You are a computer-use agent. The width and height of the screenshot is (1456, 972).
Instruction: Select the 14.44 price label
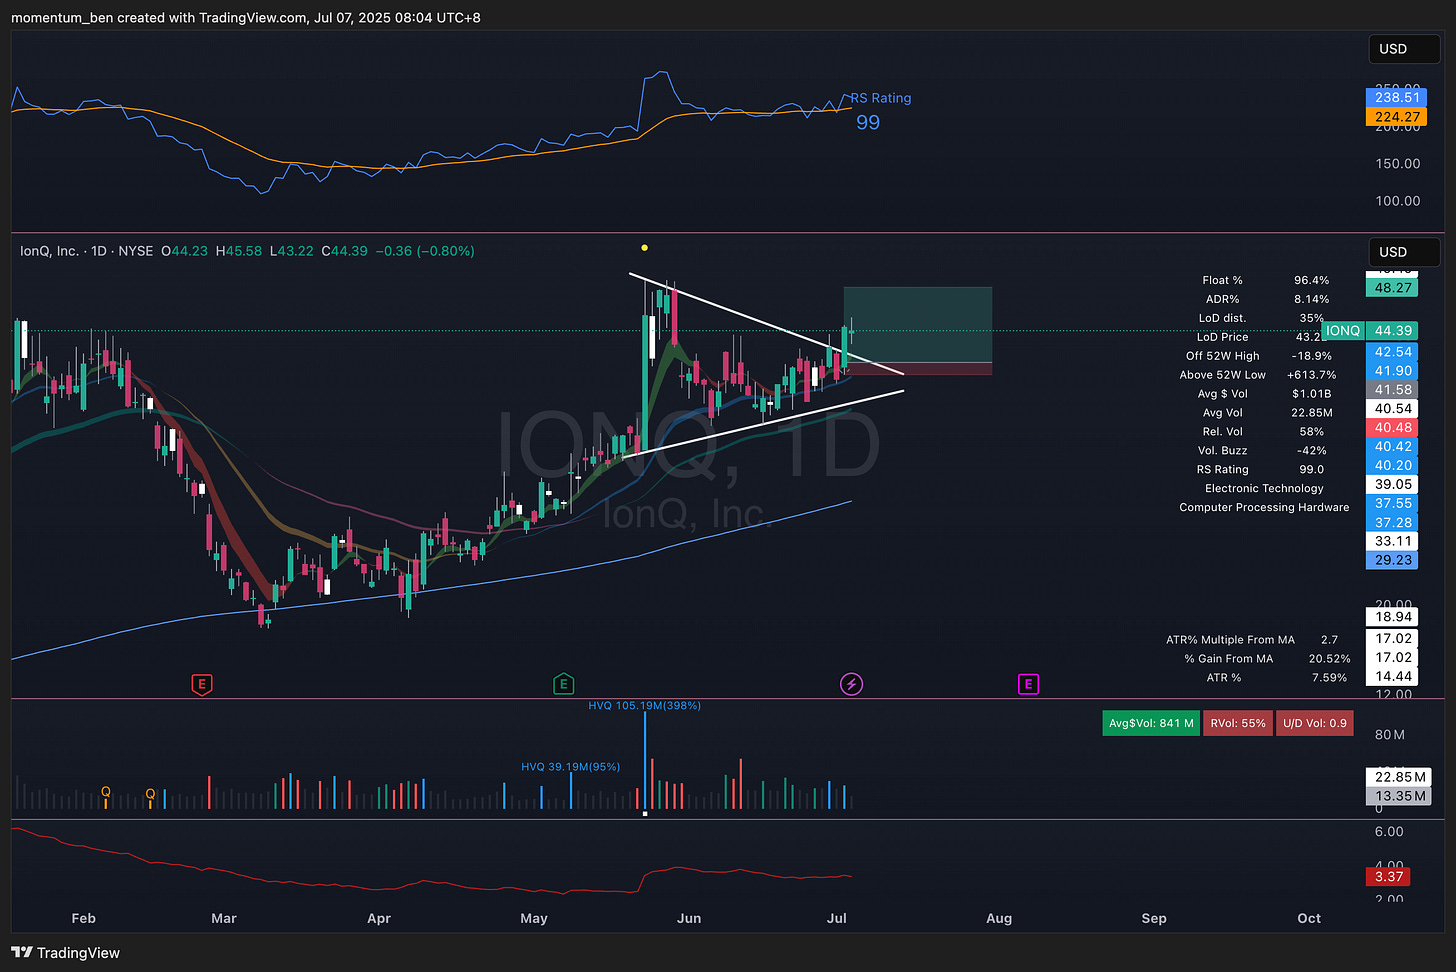(1392, 676)
